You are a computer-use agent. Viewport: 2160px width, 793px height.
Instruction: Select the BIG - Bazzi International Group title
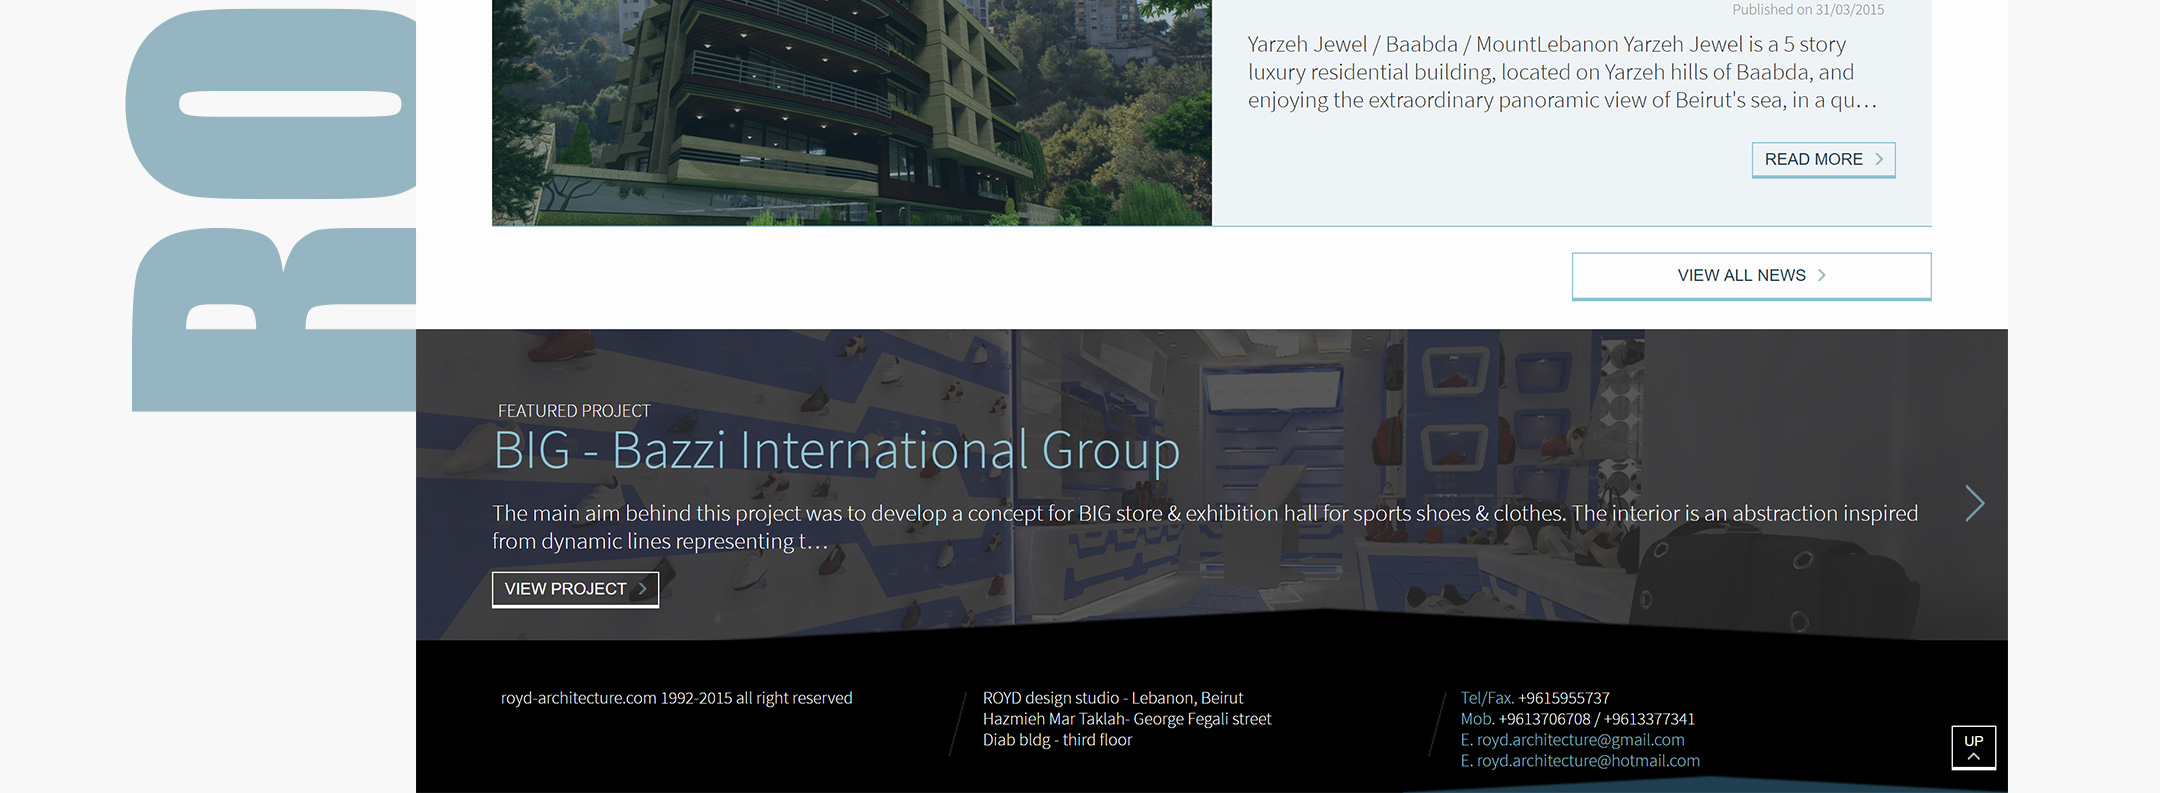pyautogui.click(x=836, y=450)
